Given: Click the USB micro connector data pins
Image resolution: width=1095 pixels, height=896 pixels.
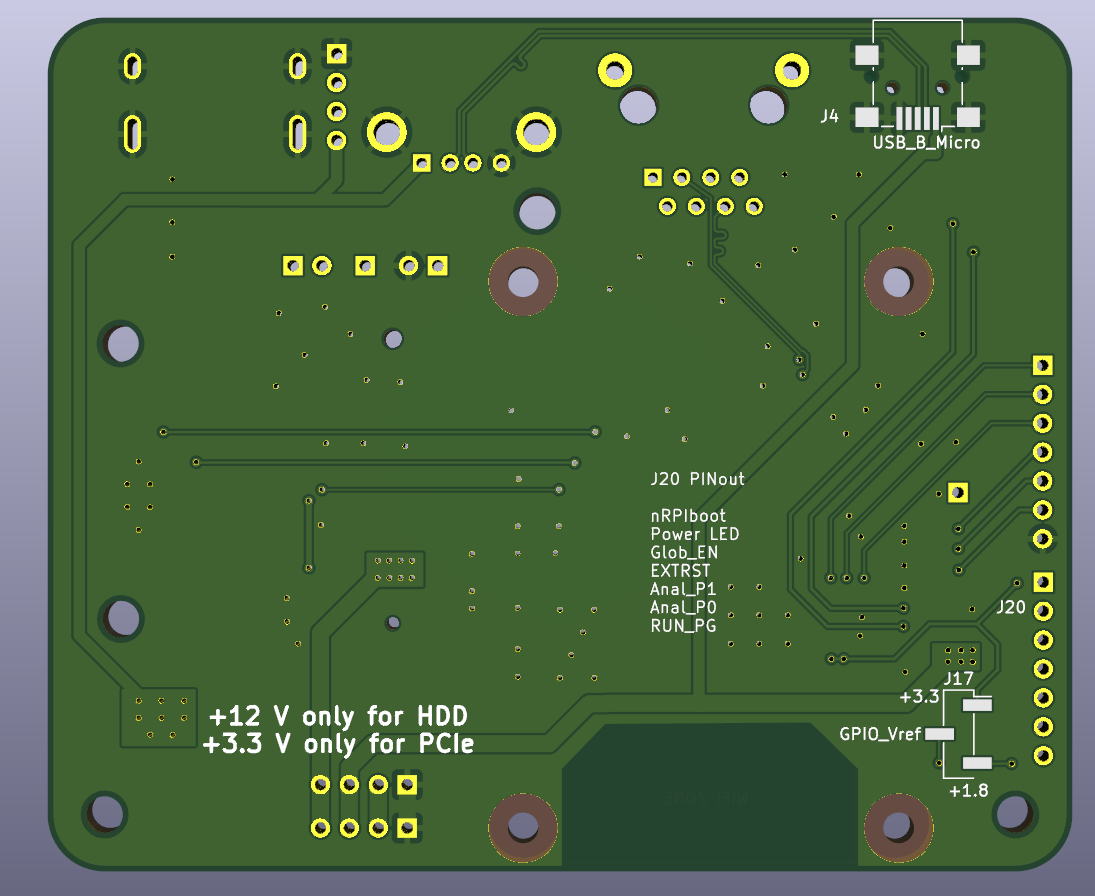Looking at the screenshot, I should 917,118.
